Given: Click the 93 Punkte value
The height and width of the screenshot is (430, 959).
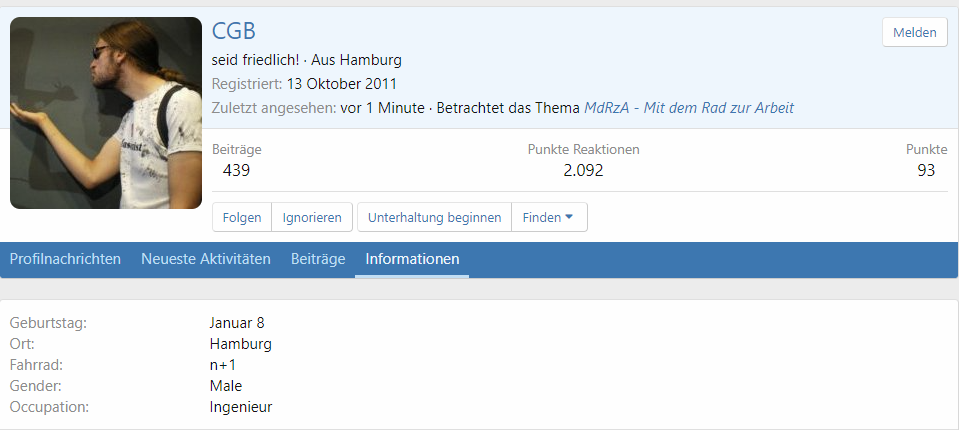Looking at the screenshot, I should pos(926,170).
